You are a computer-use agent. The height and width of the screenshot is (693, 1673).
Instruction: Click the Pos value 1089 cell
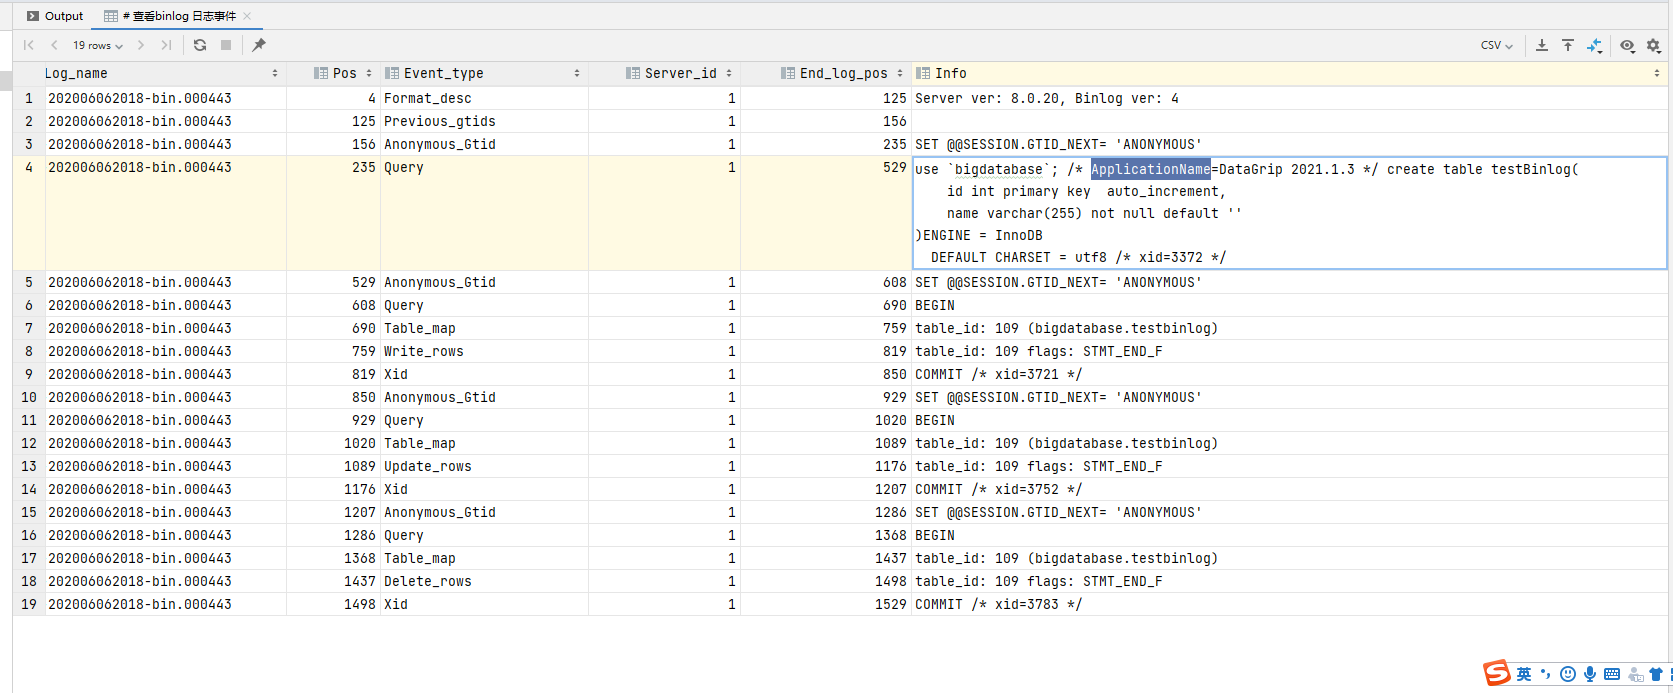pyautogui.click(x=333, y=466)
